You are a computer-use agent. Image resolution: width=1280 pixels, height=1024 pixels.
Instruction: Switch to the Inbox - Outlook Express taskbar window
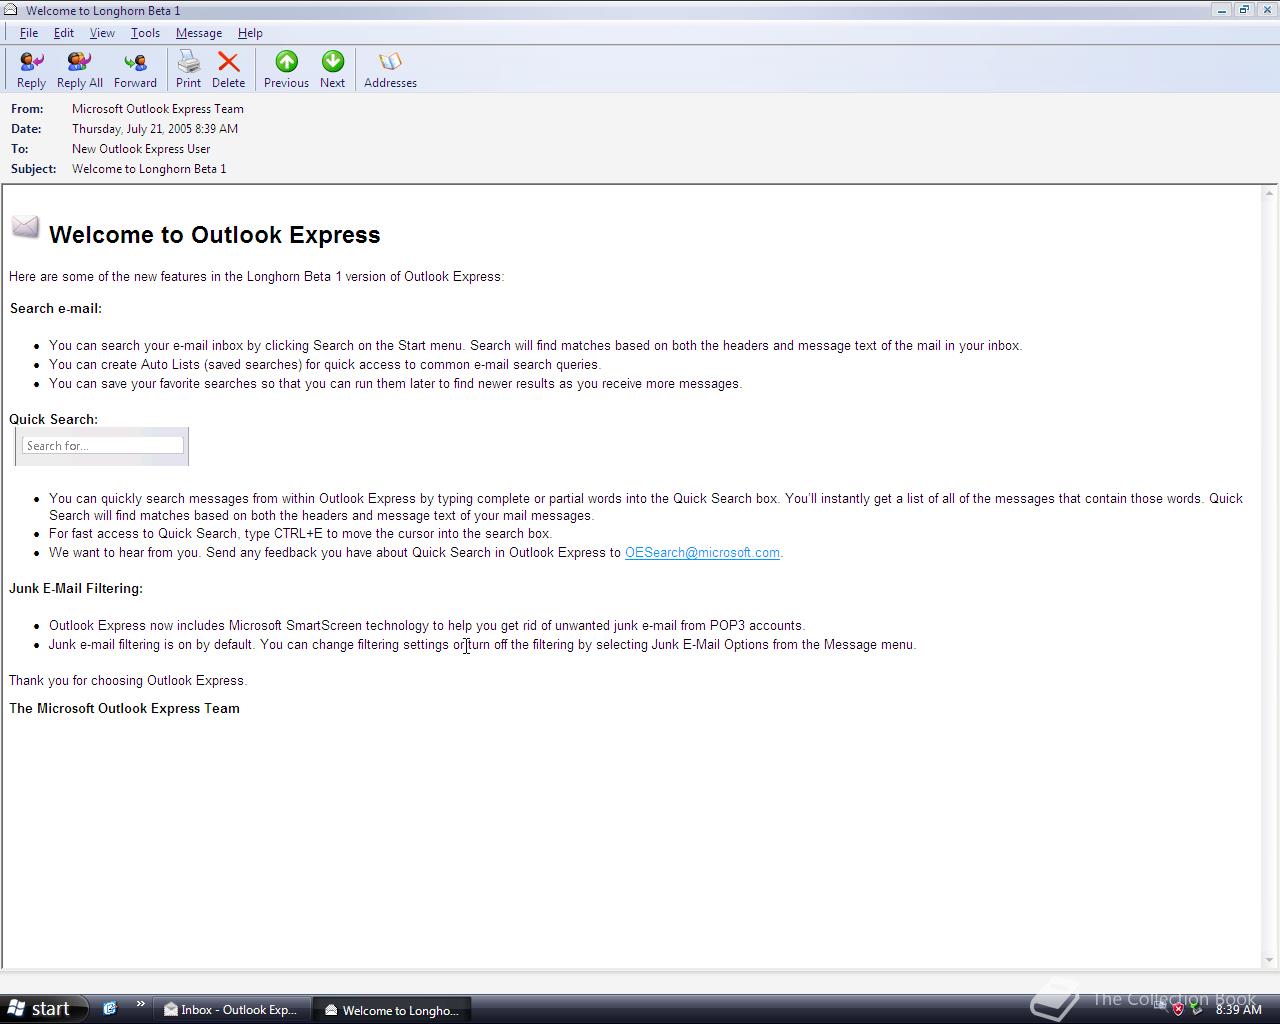click(231, 1010)
